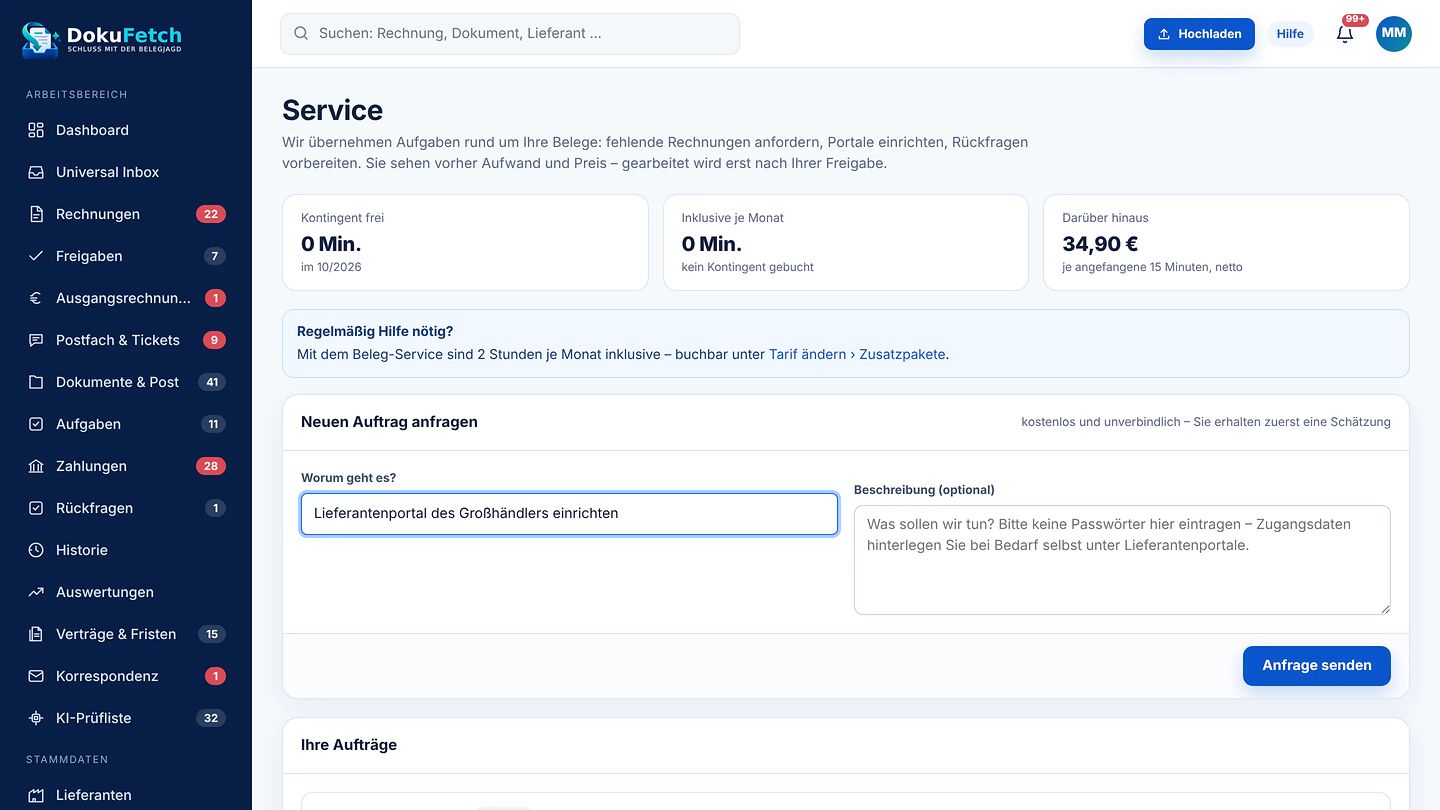1440x810 pixels.
Task: Click the Zahlungen bank icon
Action: coord(36,466)
